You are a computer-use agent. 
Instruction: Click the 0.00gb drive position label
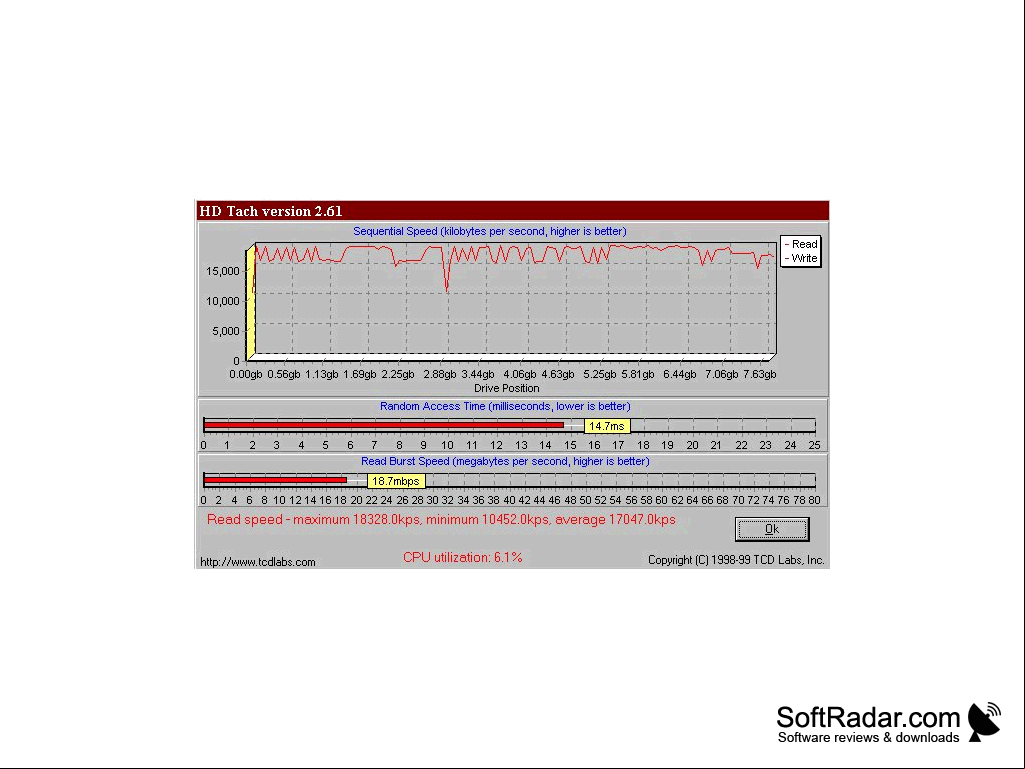click(x=246, y=375)
